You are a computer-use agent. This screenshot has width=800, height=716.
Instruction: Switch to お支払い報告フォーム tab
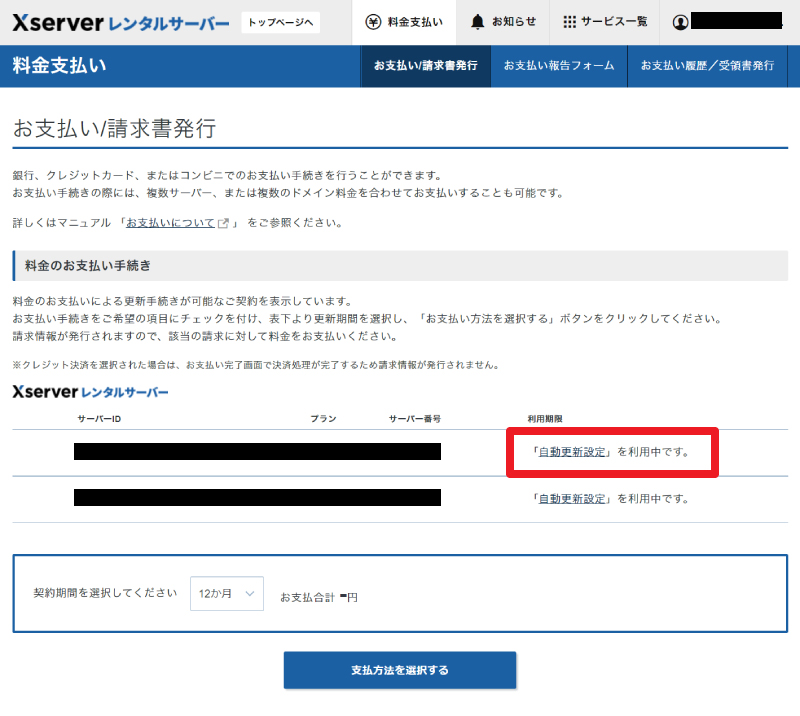tap(559, 66)
